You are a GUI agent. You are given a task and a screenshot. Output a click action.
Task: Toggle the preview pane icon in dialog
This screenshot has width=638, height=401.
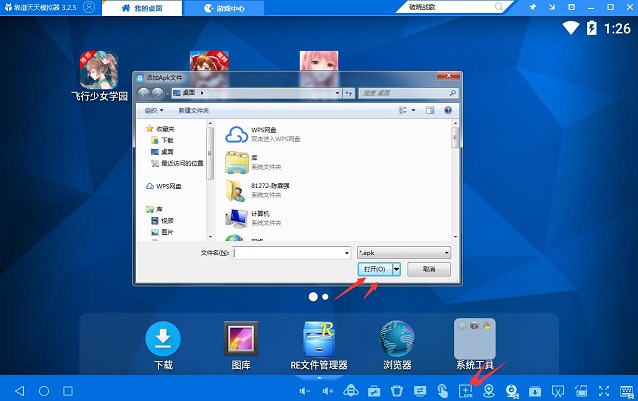tap(430, 110)
